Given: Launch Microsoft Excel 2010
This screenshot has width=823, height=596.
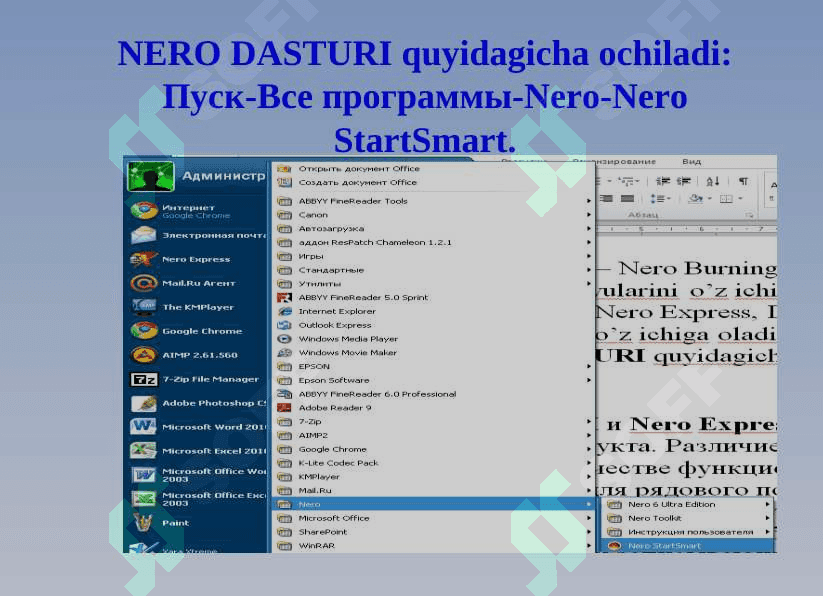Looking at the screenshot, I should click(x=197, y=451).
